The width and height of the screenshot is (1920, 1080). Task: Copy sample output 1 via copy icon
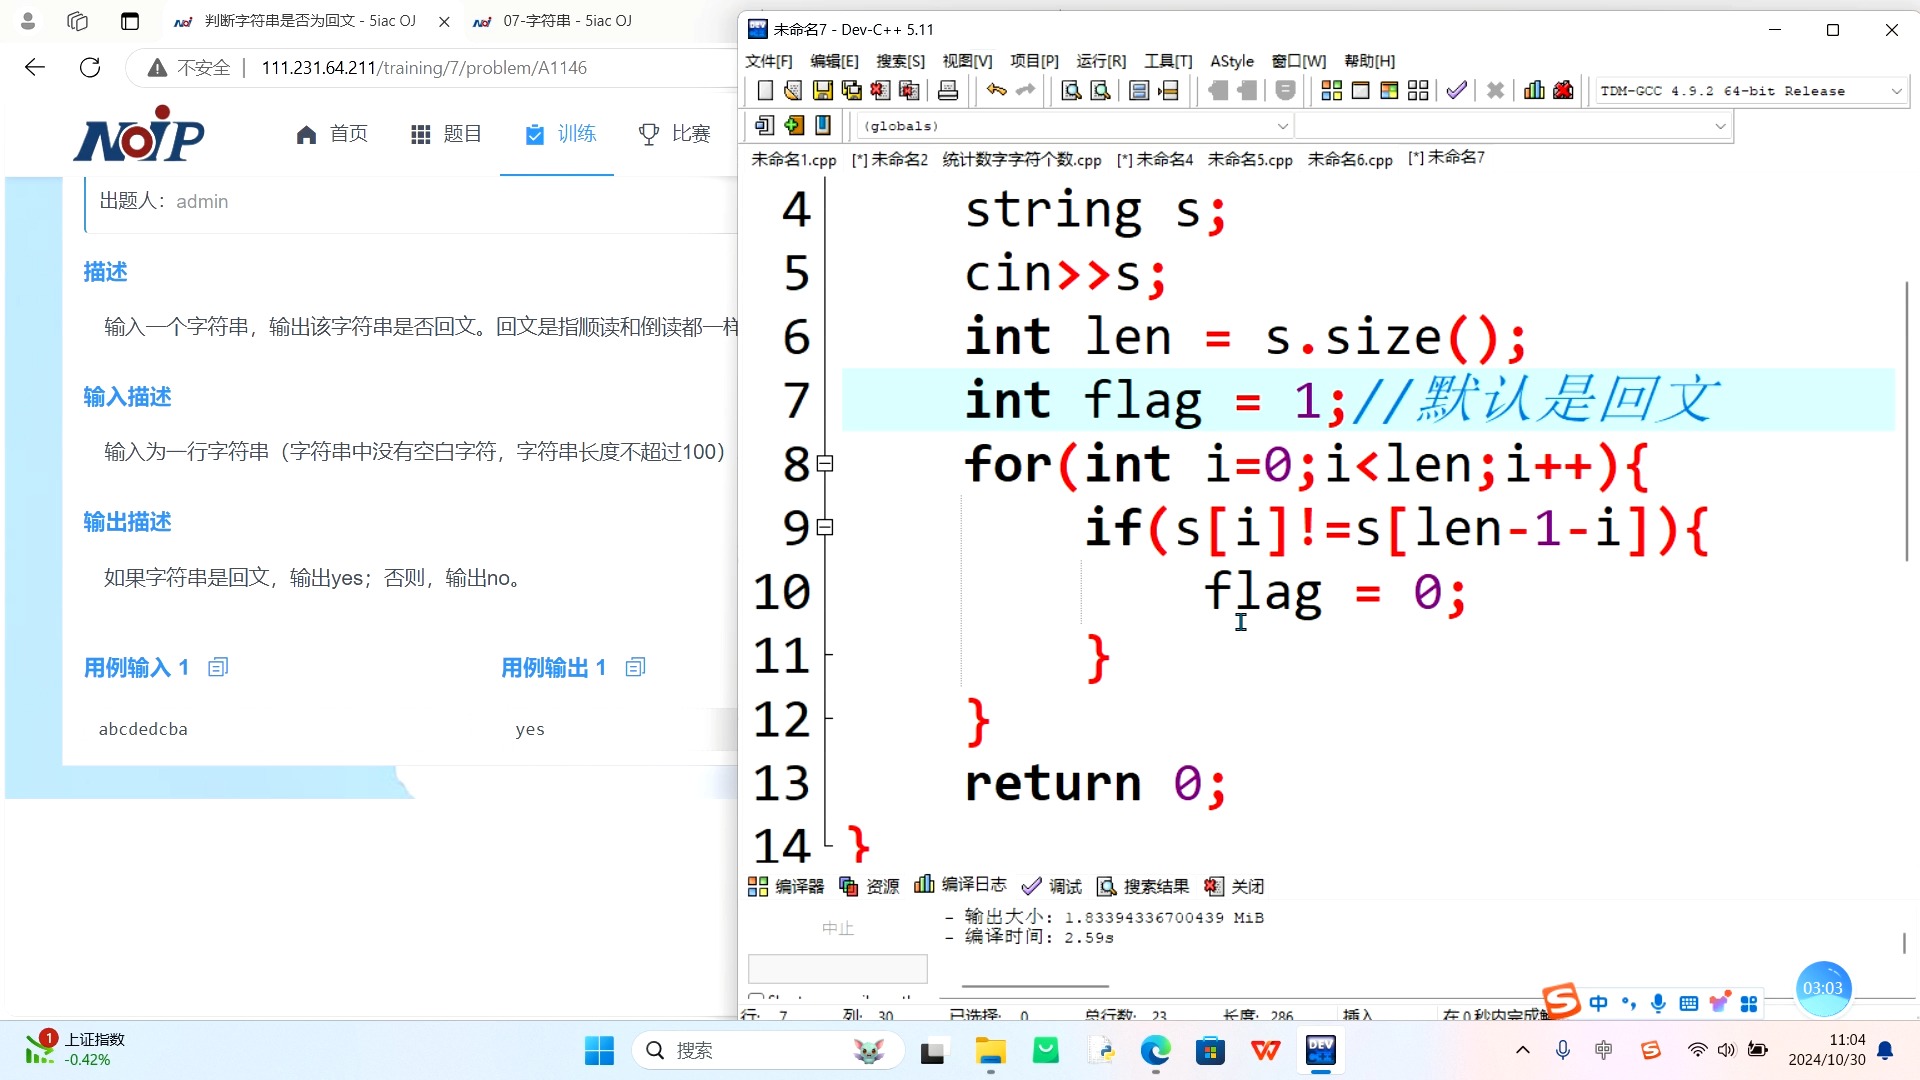(x=635, y=667)
